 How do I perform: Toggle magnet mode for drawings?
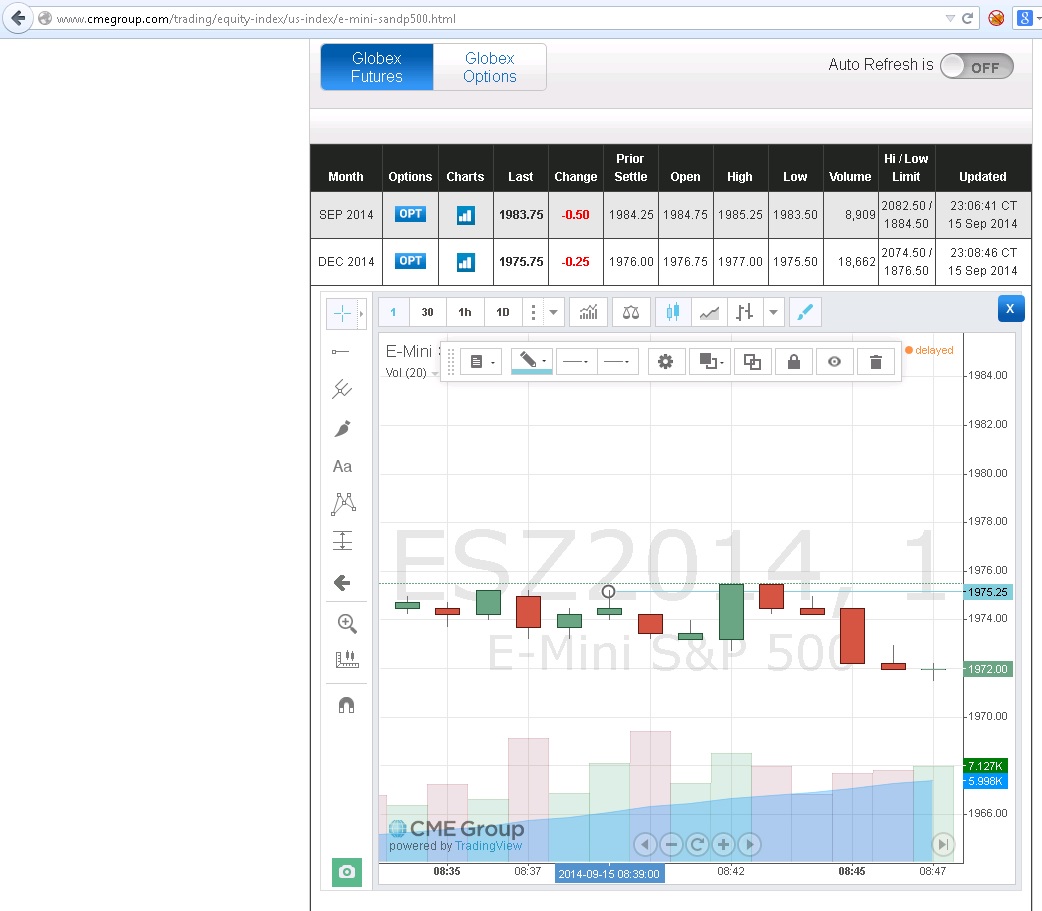pos(346,705)
